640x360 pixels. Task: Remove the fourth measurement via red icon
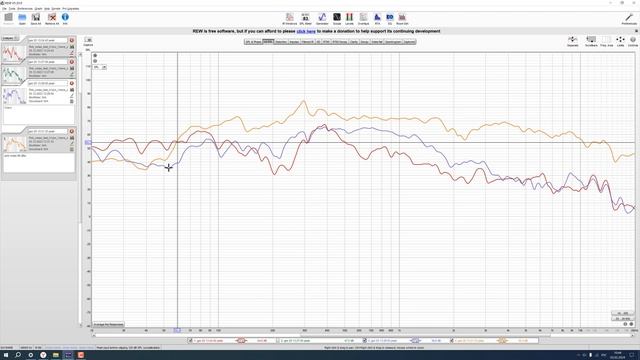(x=72, y=131)
